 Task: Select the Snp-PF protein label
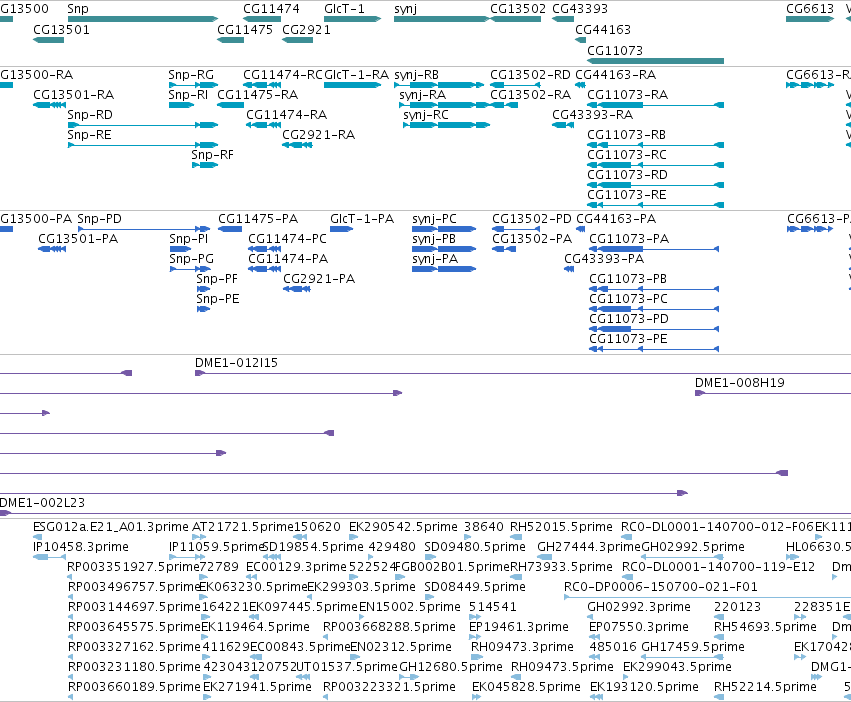(217, 279)
